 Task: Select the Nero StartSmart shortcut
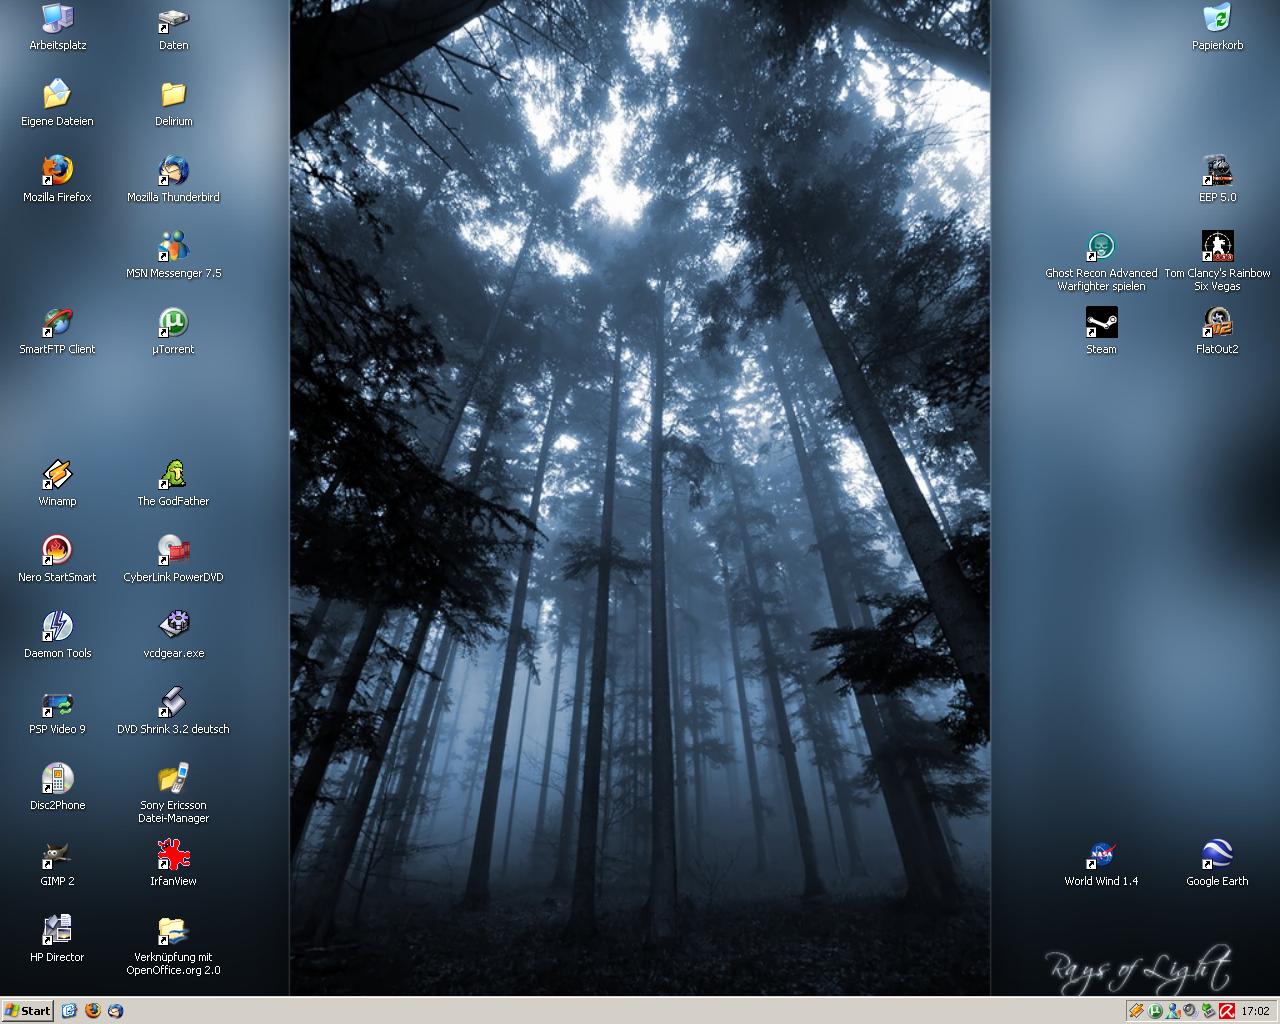point(57,552)
